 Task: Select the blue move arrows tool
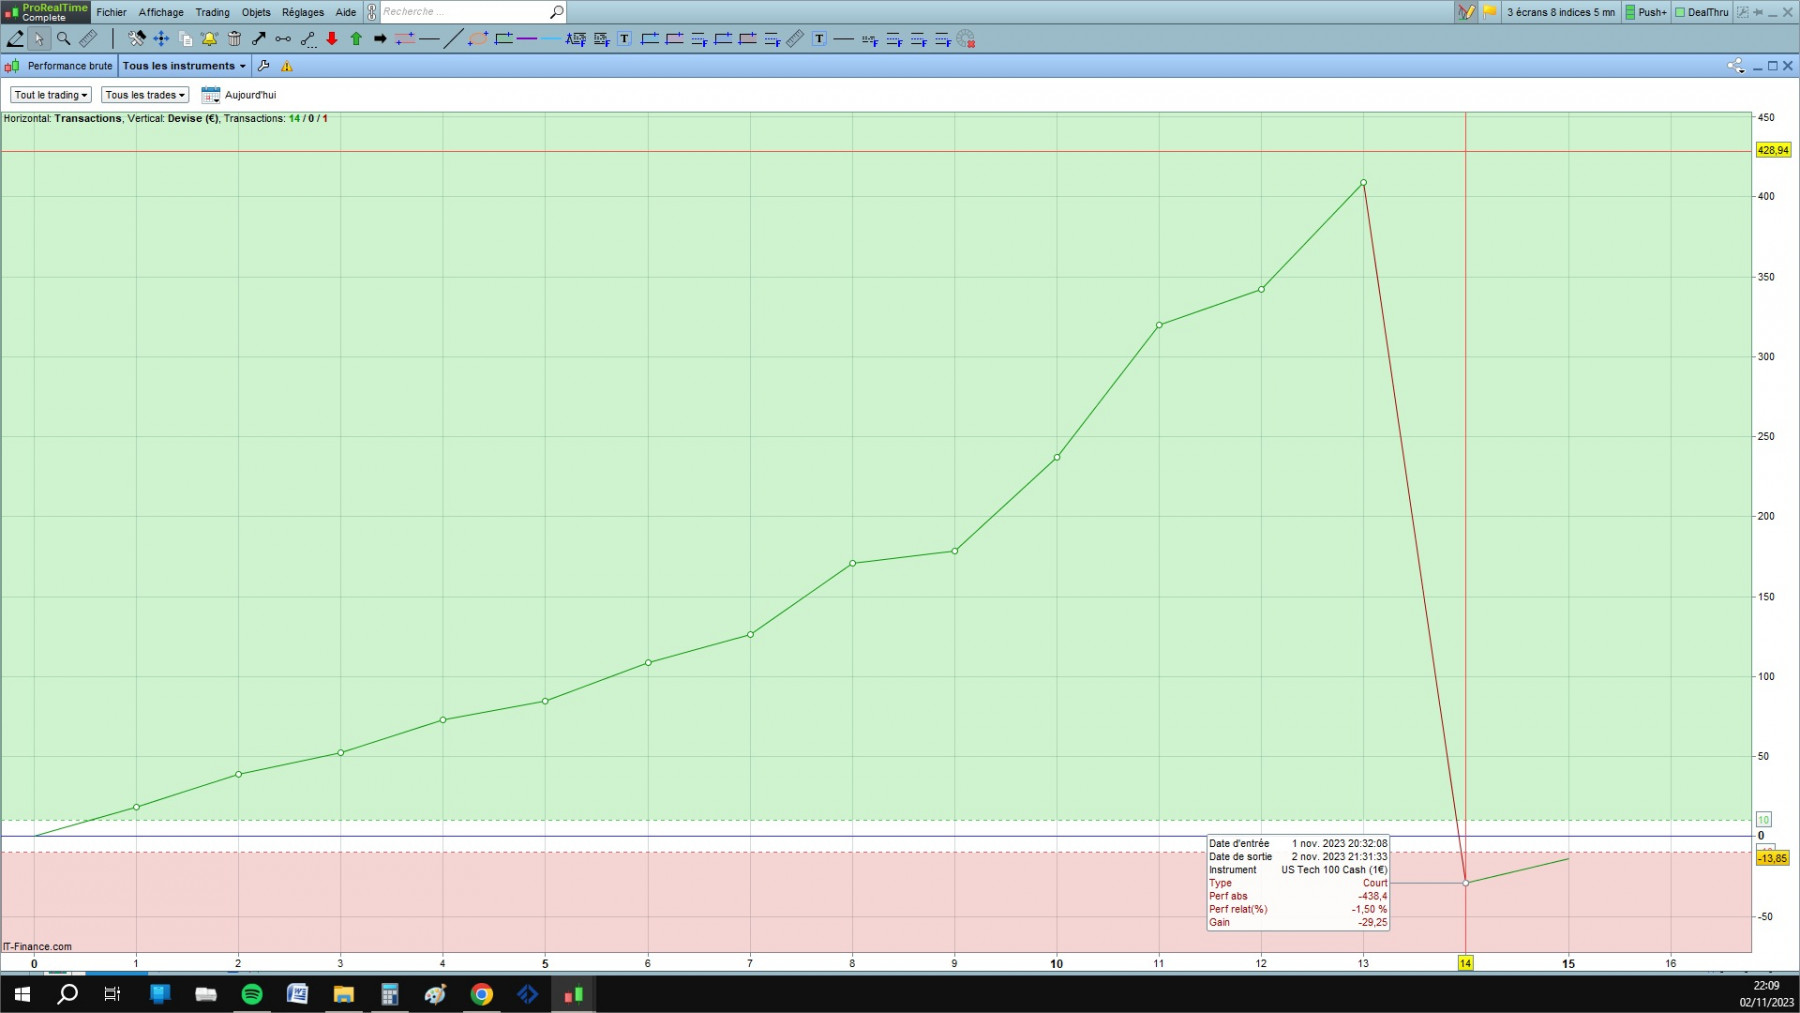(161, 39)
